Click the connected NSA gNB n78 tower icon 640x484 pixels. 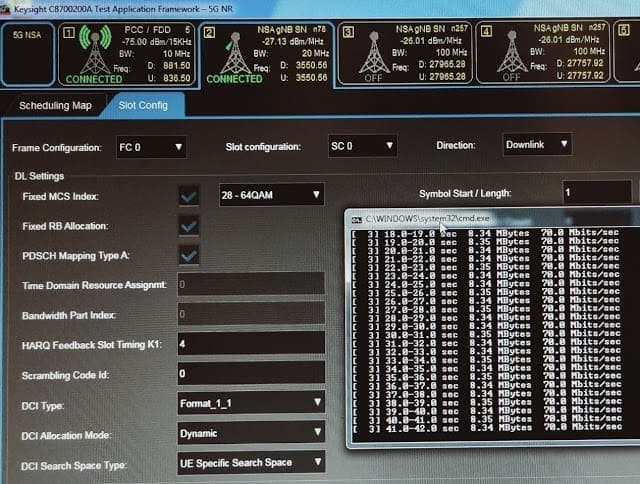coord(235,54)
